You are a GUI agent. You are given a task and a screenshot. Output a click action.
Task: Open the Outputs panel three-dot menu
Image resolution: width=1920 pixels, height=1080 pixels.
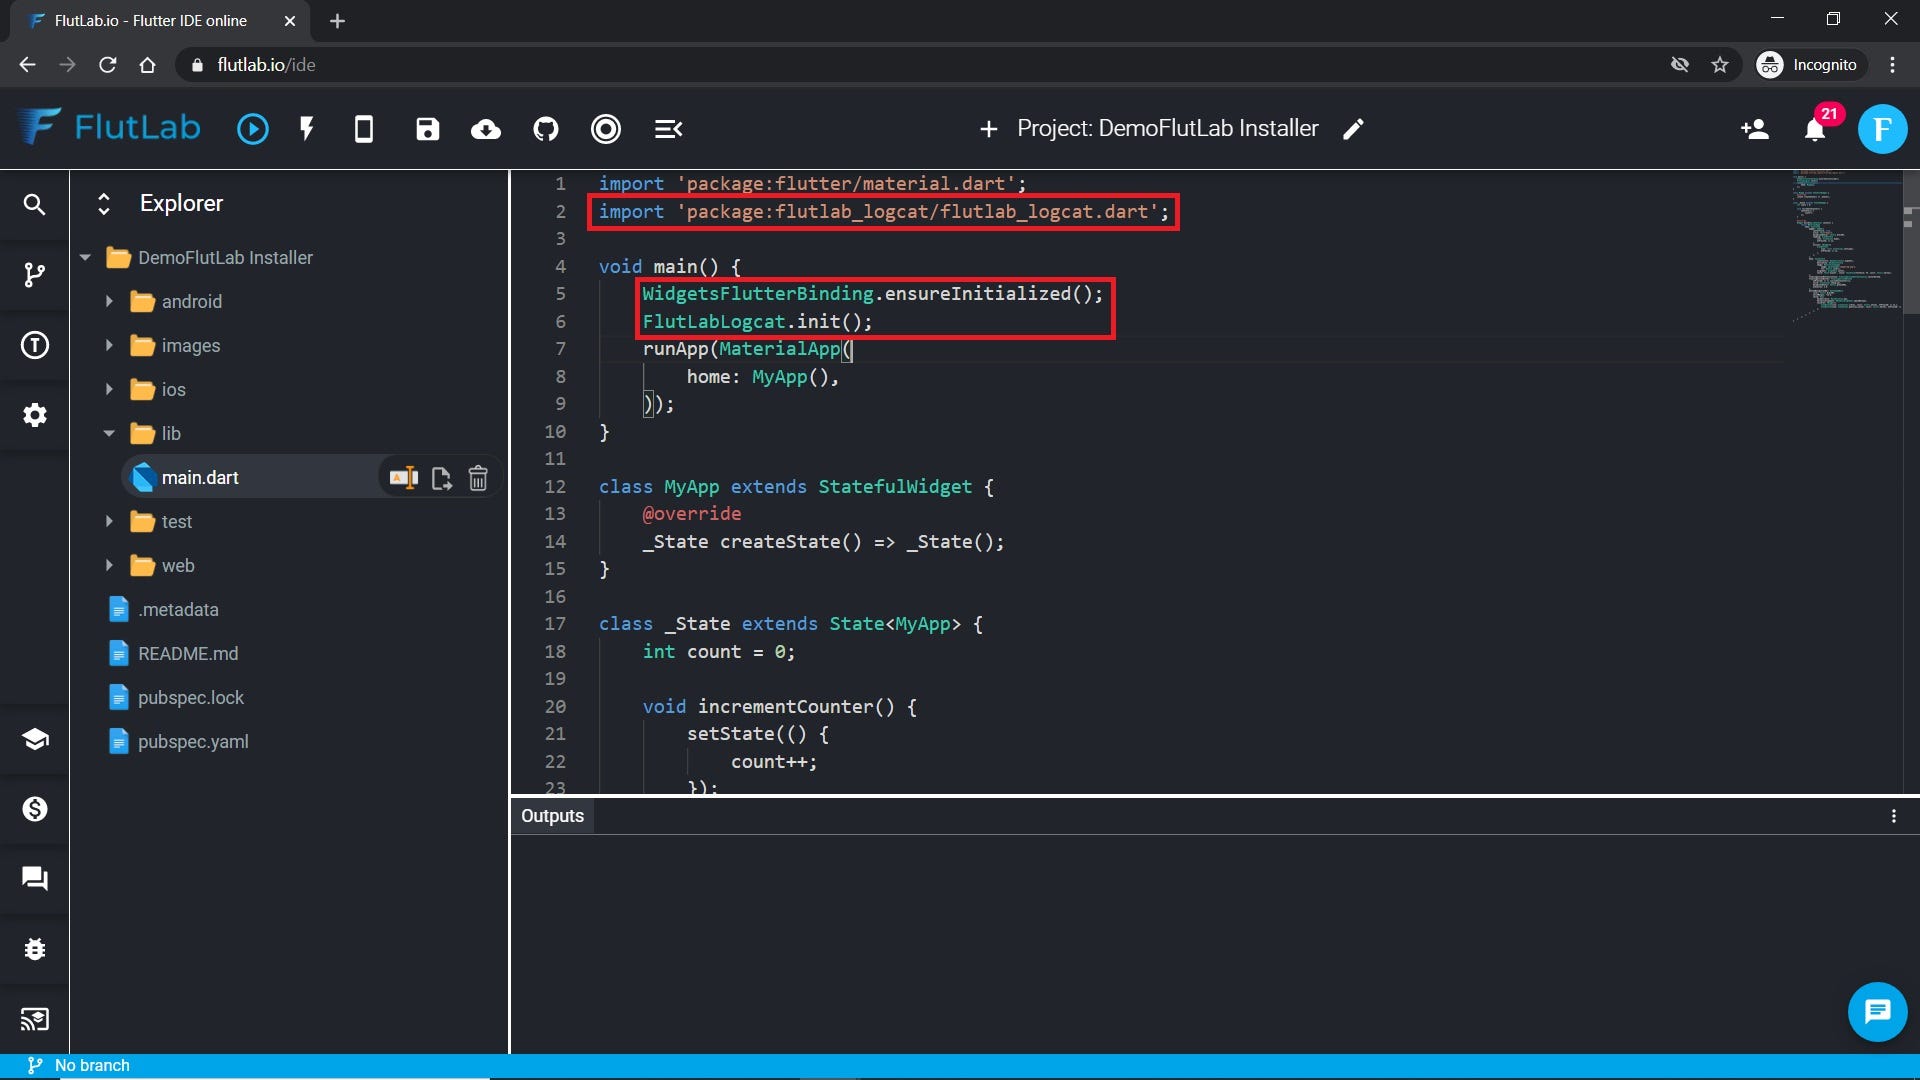pyautogui.click(x=1893, y=816)
